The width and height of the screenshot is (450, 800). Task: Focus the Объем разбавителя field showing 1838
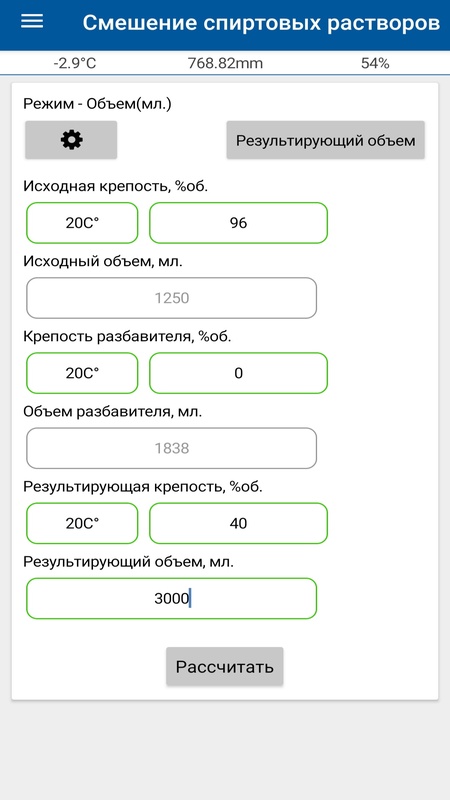click(x=171, y=448)
